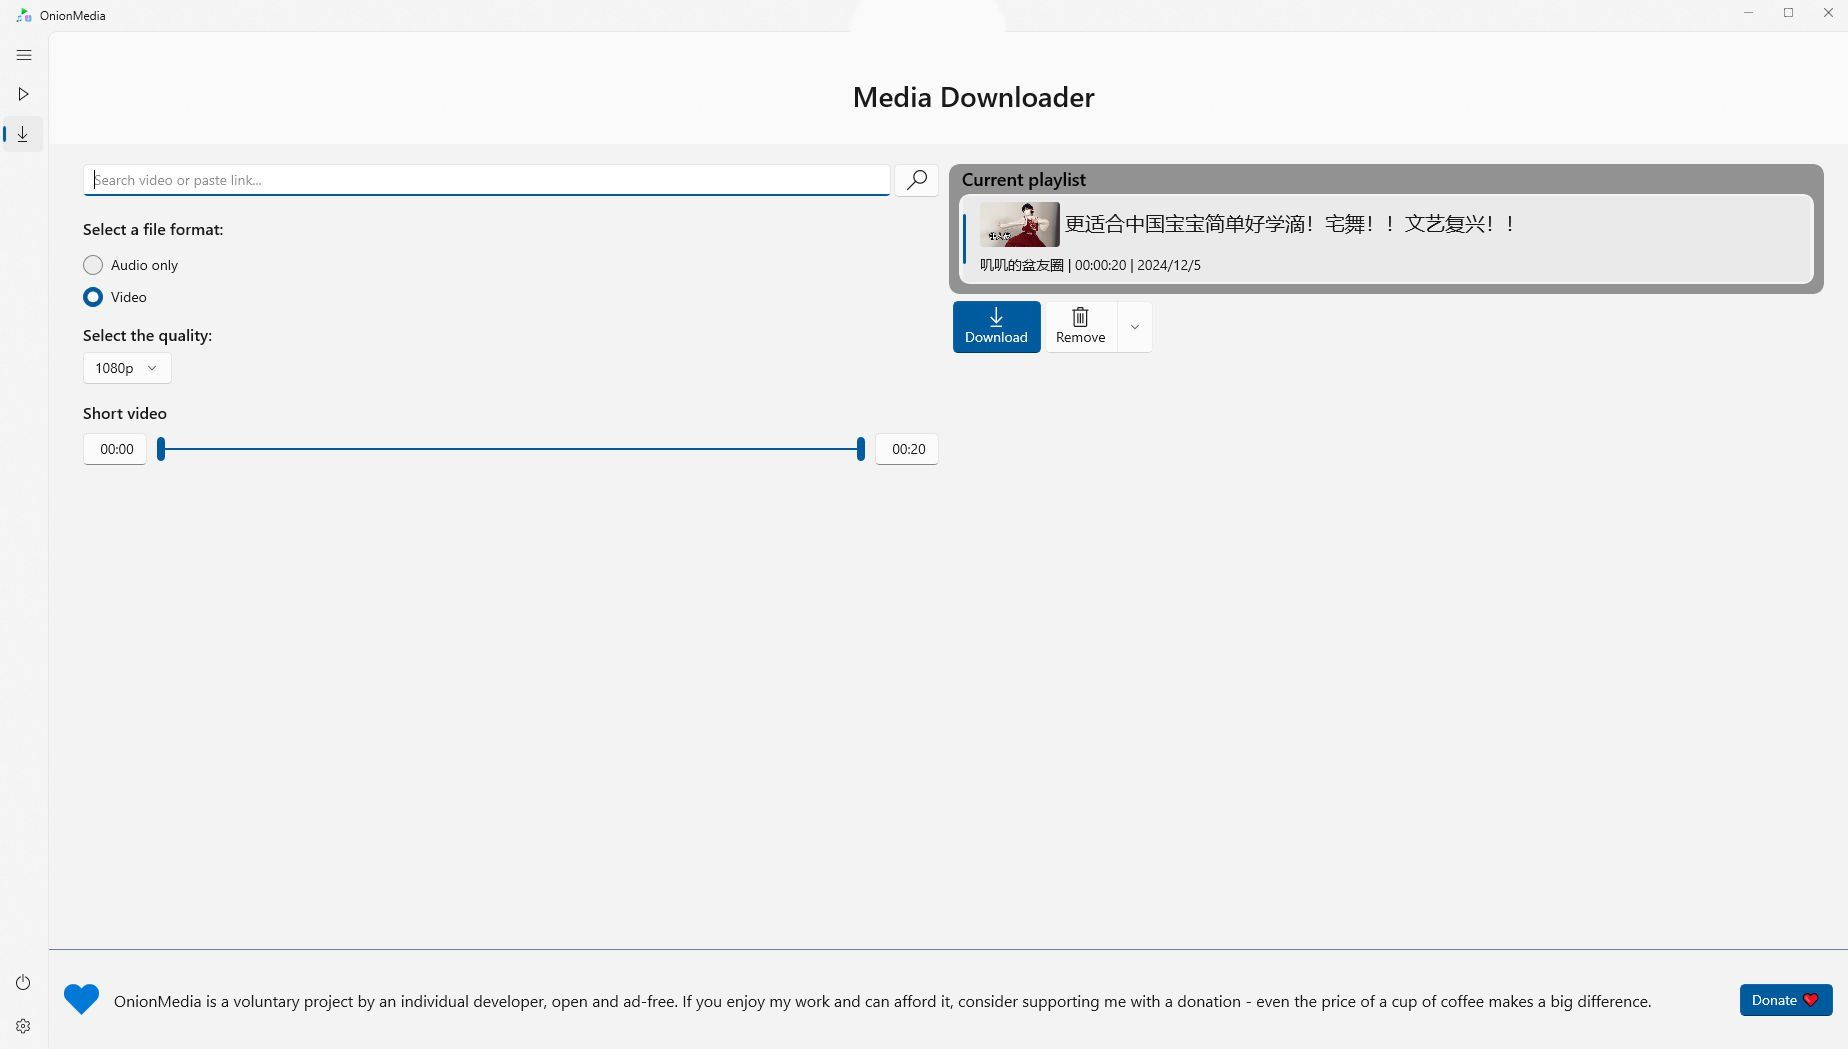Click the right handle of the Short video slider

[860, 449]
